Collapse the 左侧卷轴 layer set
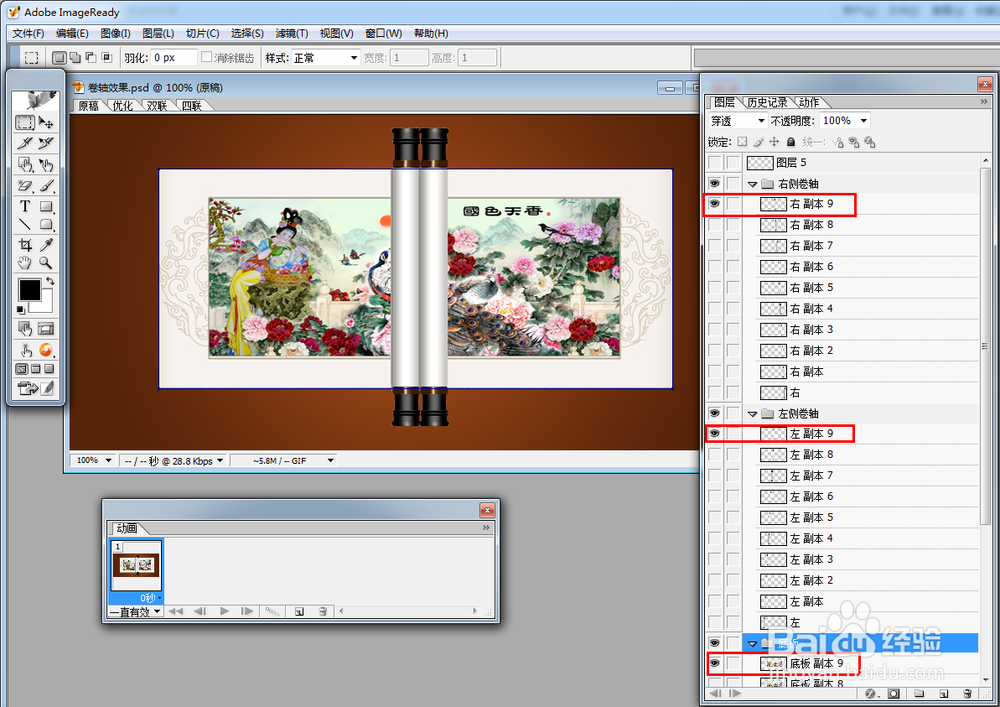Screen dimensions: 1000x707 click(x=753, y=414)
